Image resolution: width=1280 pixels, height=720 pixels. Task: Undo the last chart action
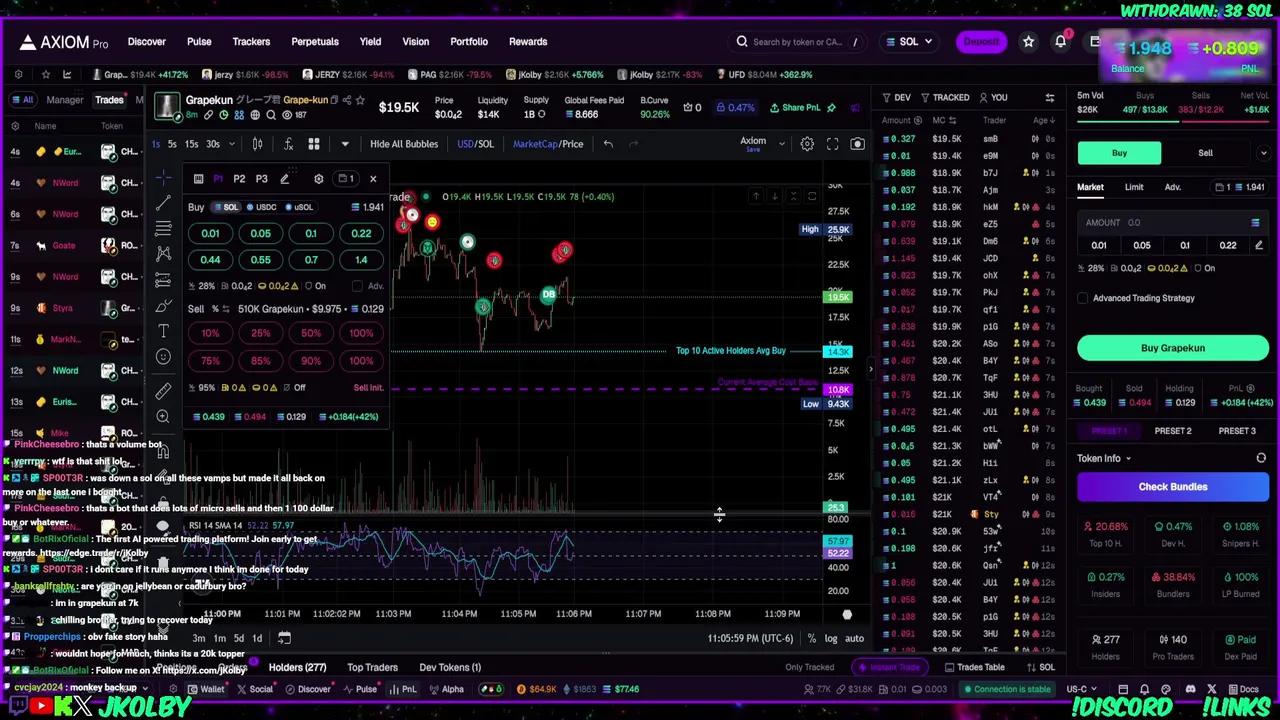[x=608, y=144]
